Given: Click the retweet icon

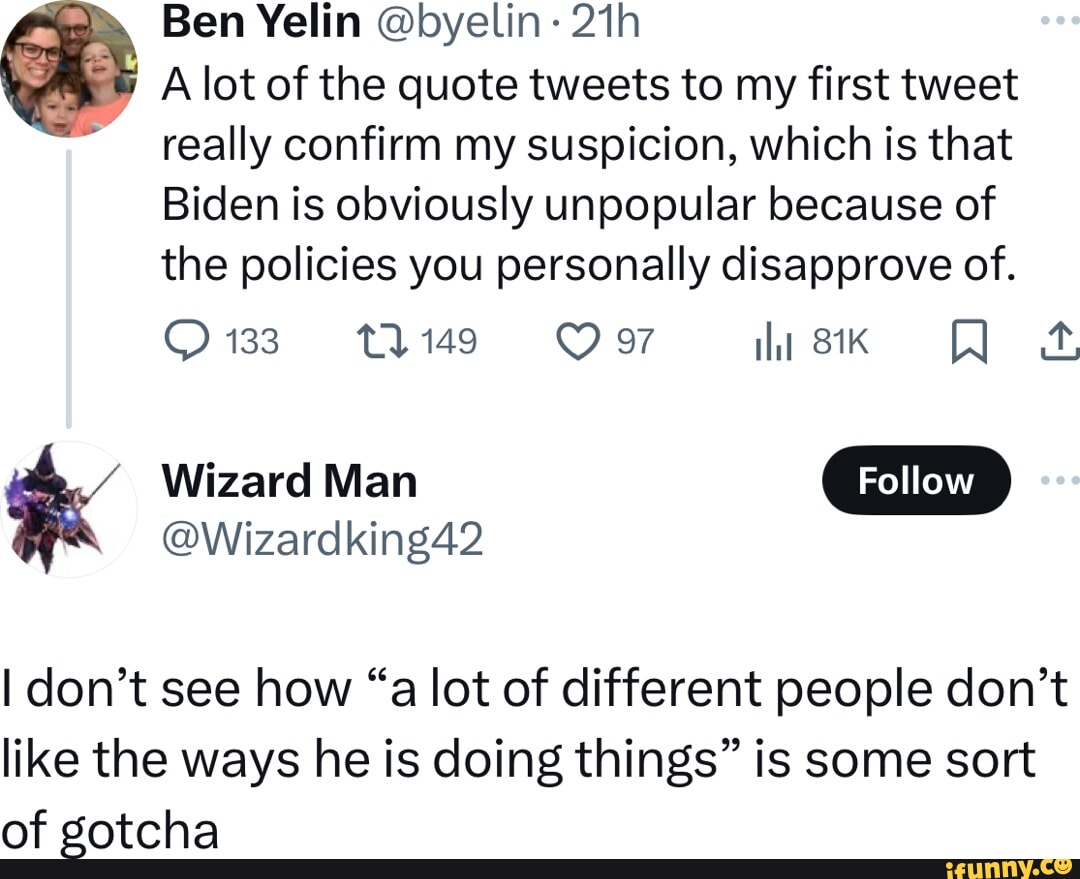Looking at the screenshot, I should click(x=379, y=343).
